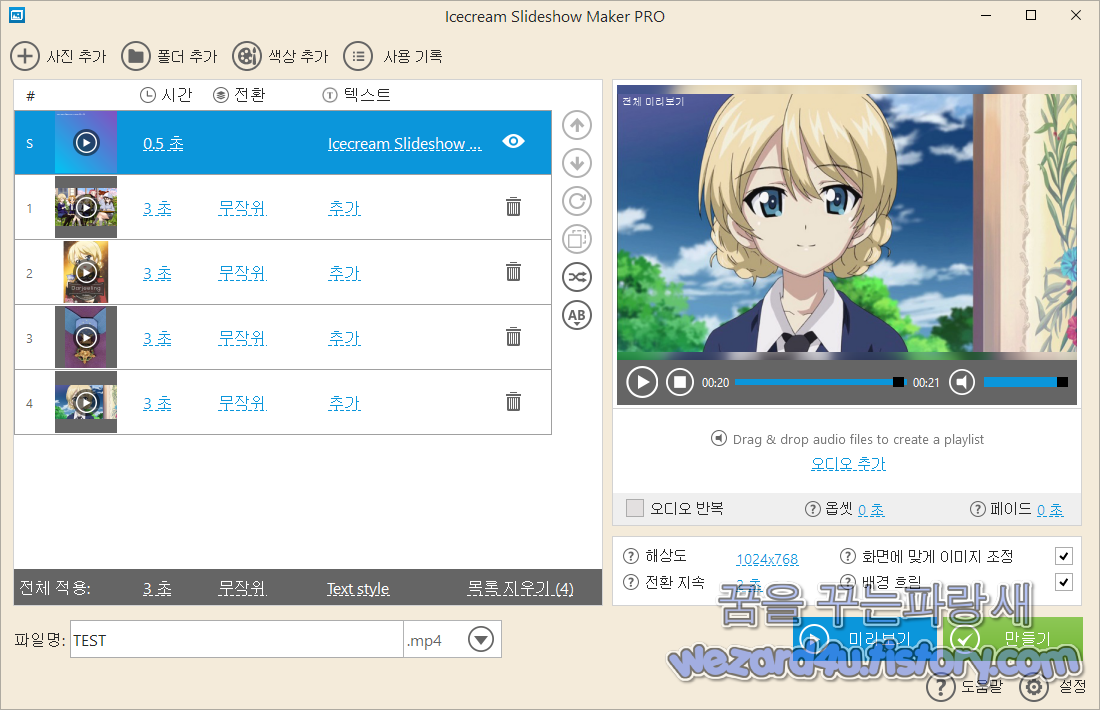Play the slideshow preview
This screenshot has height=710, width=1100.
(x=642, y=382)
